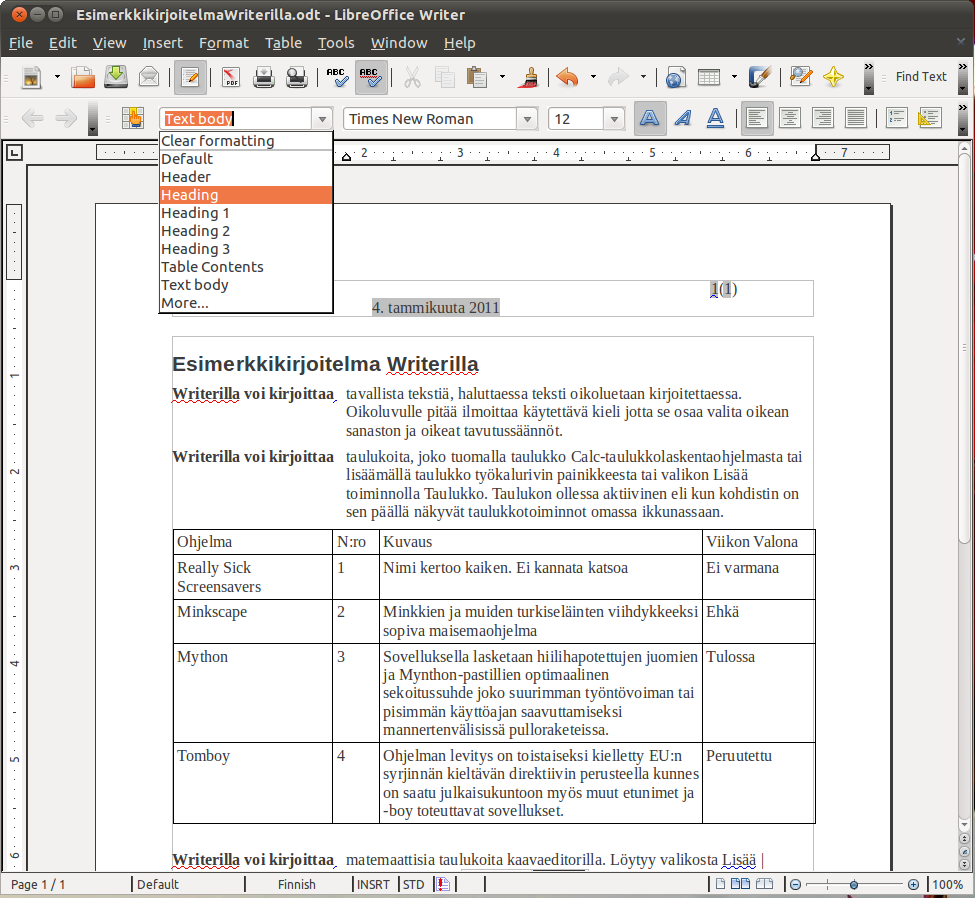The width and height of the screenshot is (975, 898).
Task: Click the Insert Table icon
Action: click(709, 77)
